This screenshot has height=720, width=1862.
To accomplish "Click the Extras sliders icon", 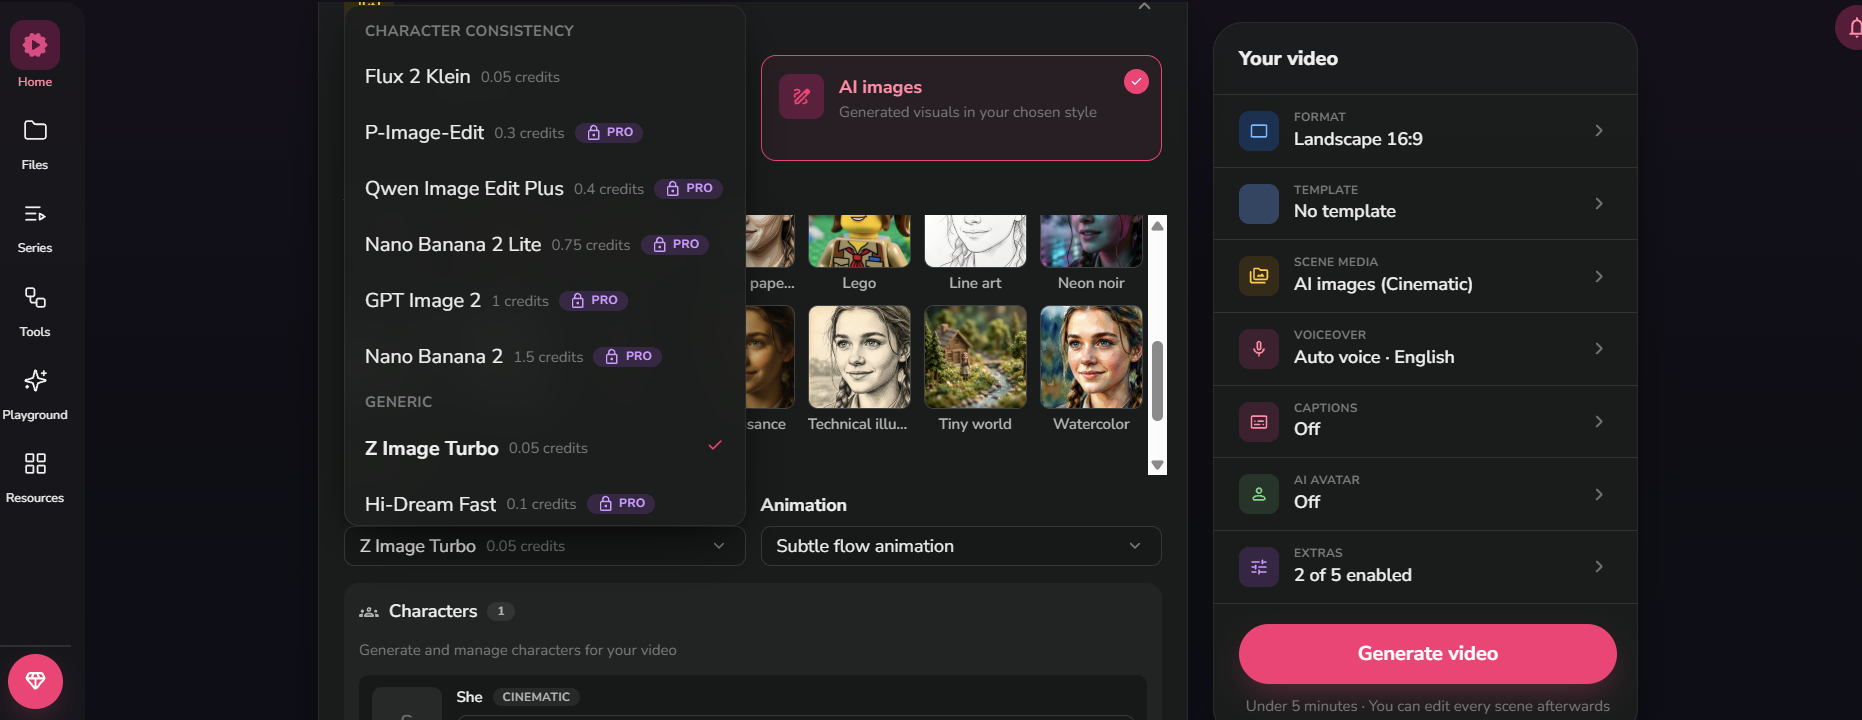I will [x=1259, y=567].
